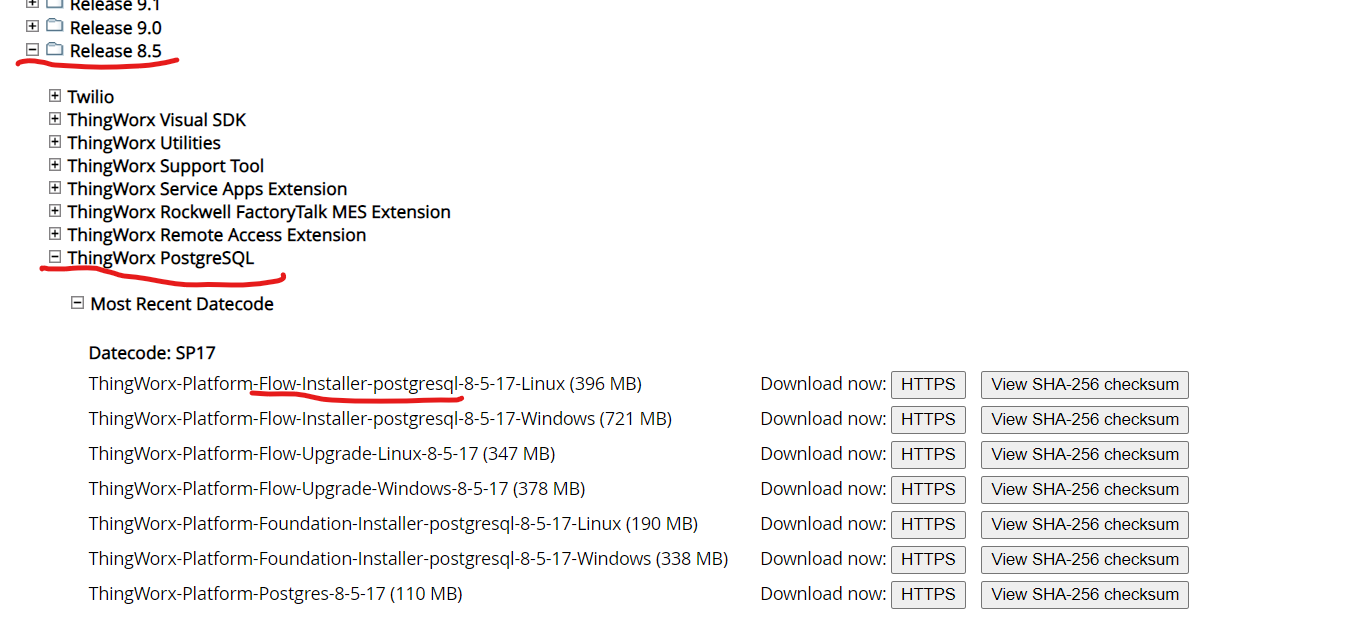Screen dimensions: 1357x632
Task: Expand ThingWorx Rockwell FactoryTalk MES Extension
Action: pos(55,211)
